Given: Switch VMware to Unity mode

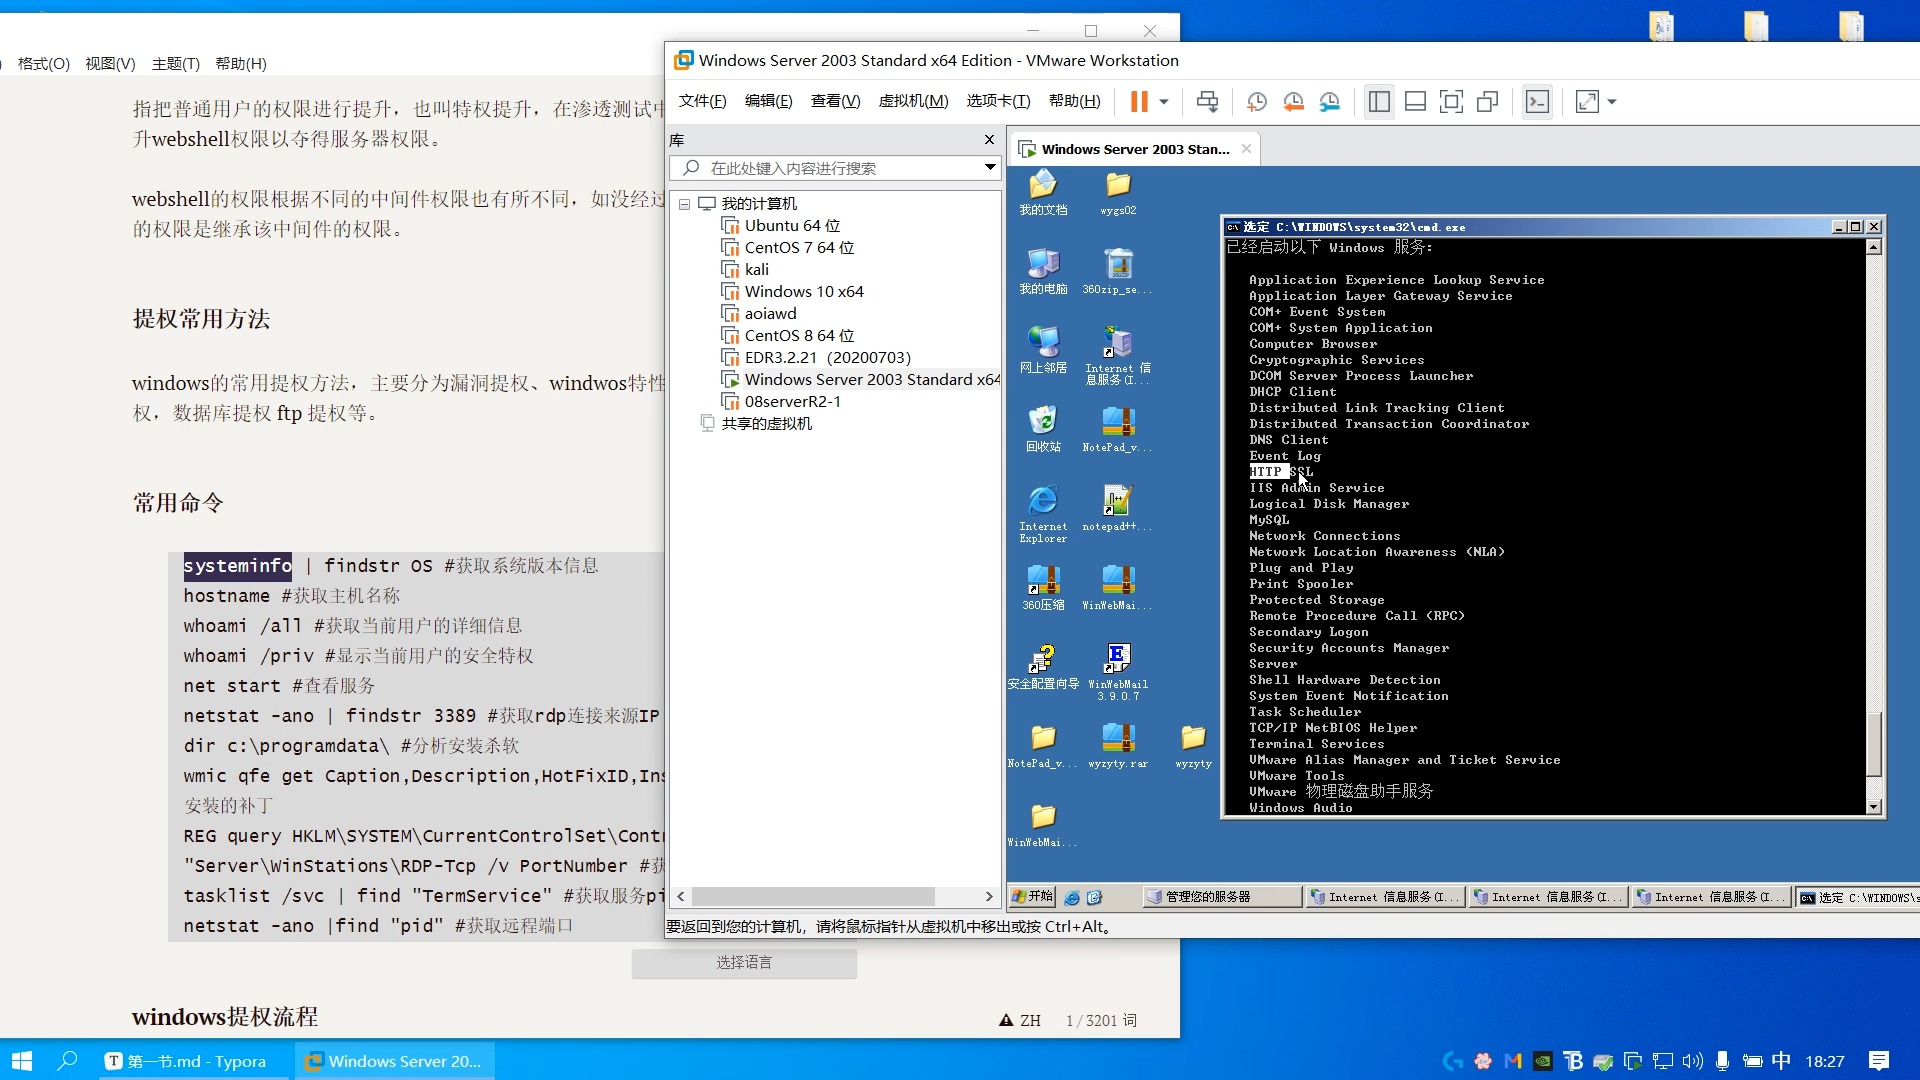Looking at the screenshot, I should click(x=1487, y=101).
